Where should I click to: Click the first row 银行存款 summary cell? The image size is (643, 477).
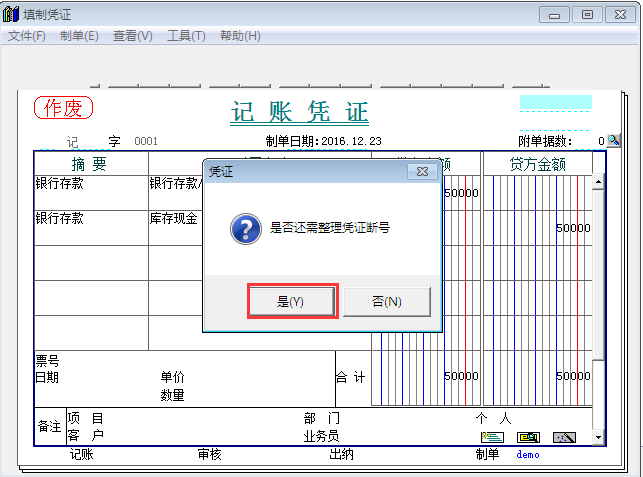pos(90,184)
